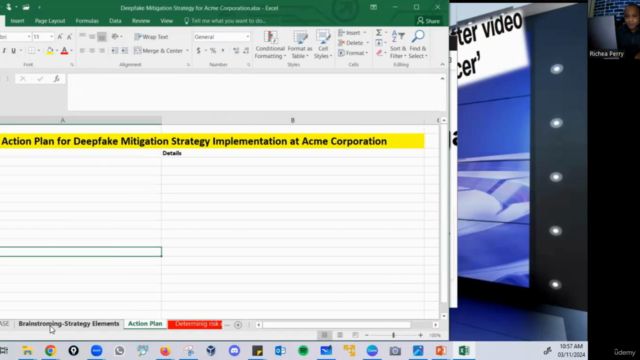The image size is (640, 360).
Task: Click the Insert Function fx icon
Action: (x=56, y=79)
